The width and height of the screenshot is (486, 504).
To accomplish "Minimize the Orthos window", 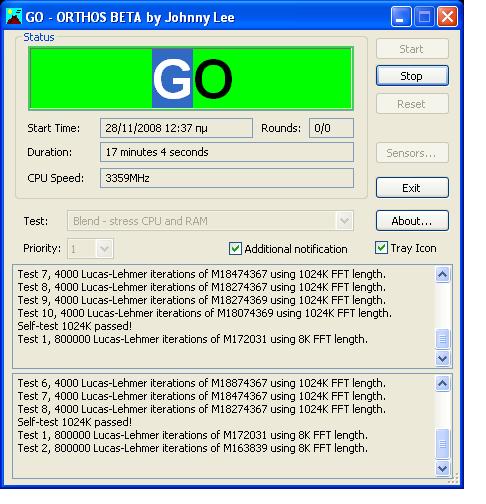I will coord(401,17).
